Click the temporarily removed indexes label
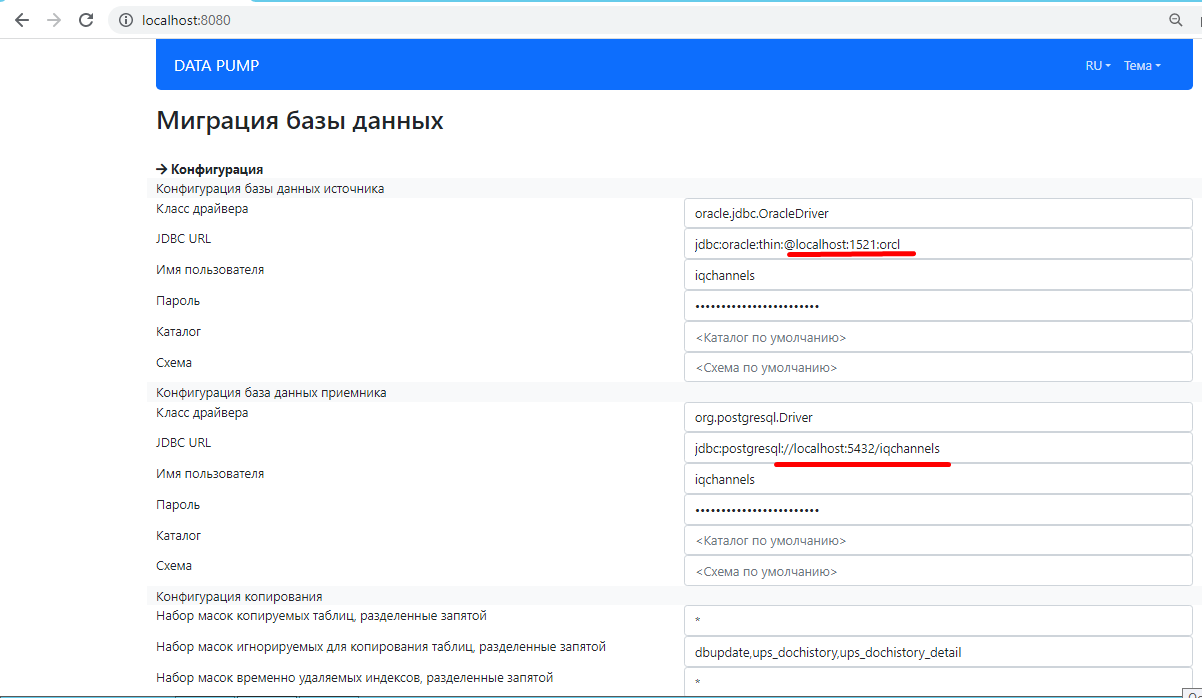The image size is (1202, 698). 354,678
